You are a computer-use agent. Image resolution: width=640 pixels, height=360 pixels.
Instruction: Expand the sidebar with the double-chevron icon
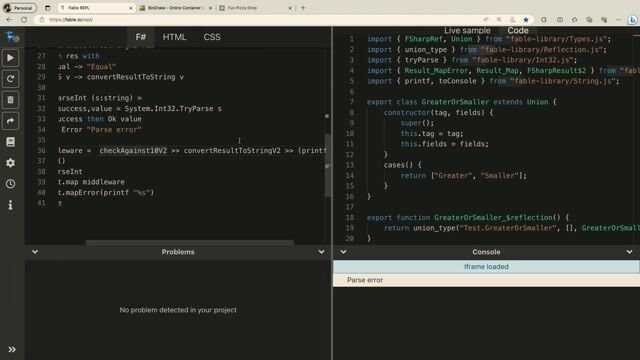(12, 349)
